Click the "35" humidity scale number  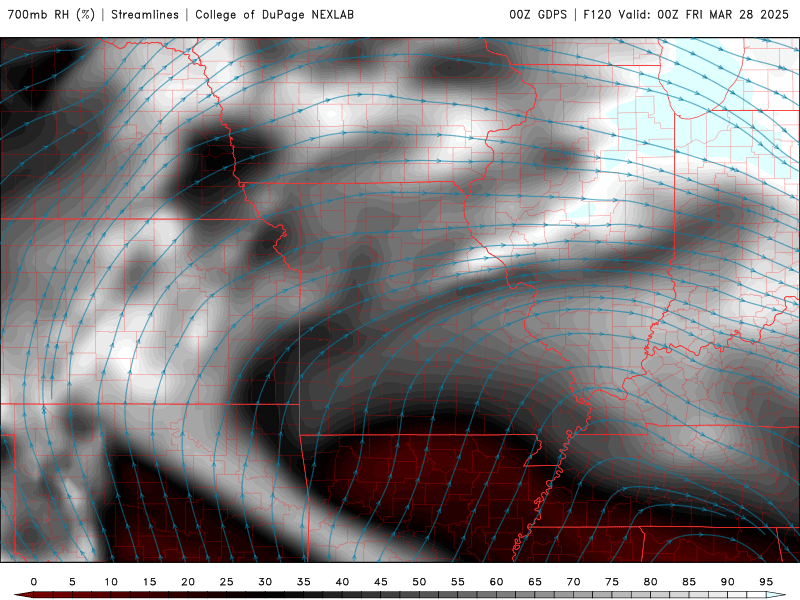pos(304,582)
